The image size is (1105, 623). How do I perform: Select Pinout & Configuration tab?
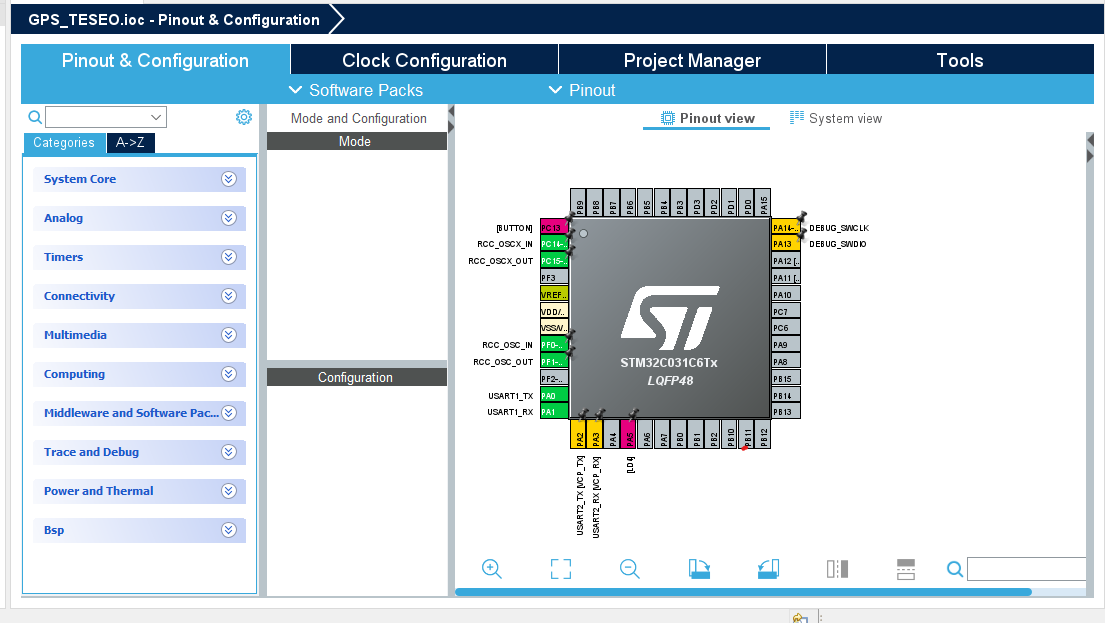155,60
